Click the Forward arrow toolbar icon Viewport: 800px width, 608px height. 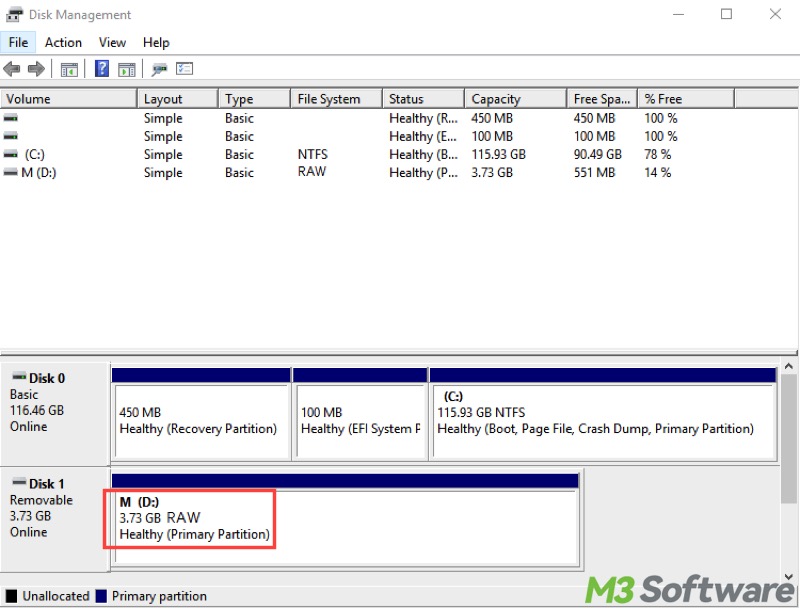pos(36,69)
